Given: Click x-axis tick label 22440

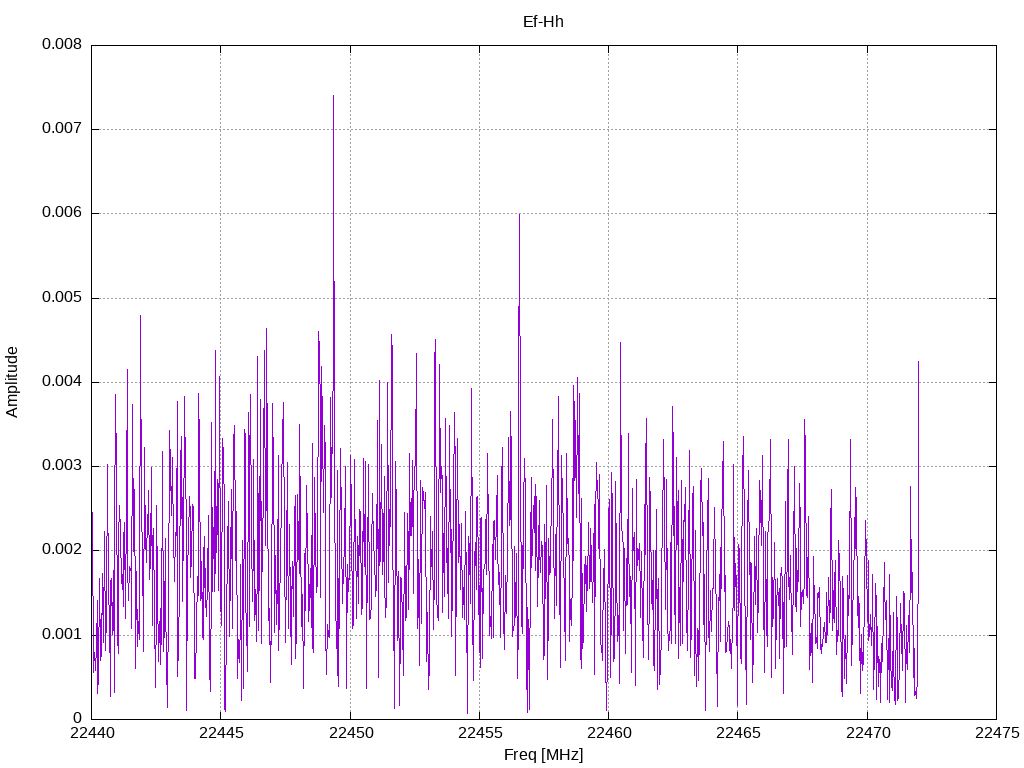Looking at the screenshot, I should pyautogui.click(x=92, y=733).
